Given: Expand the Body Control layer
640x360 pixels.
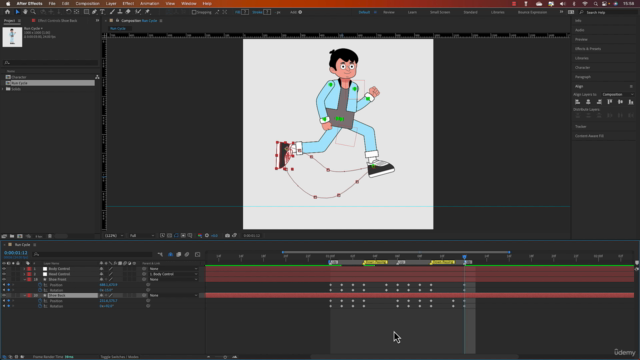Looking at the screenshot, I should 24,269.
